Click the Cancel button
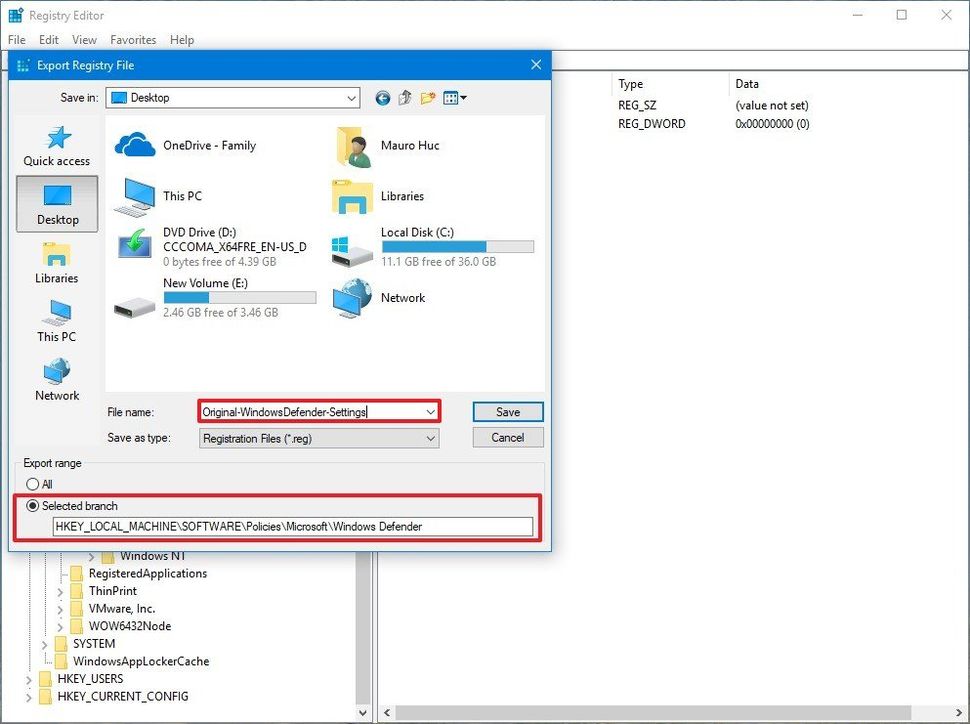Image resolution: width=970 pixels, height=724 pixels. 507,437
